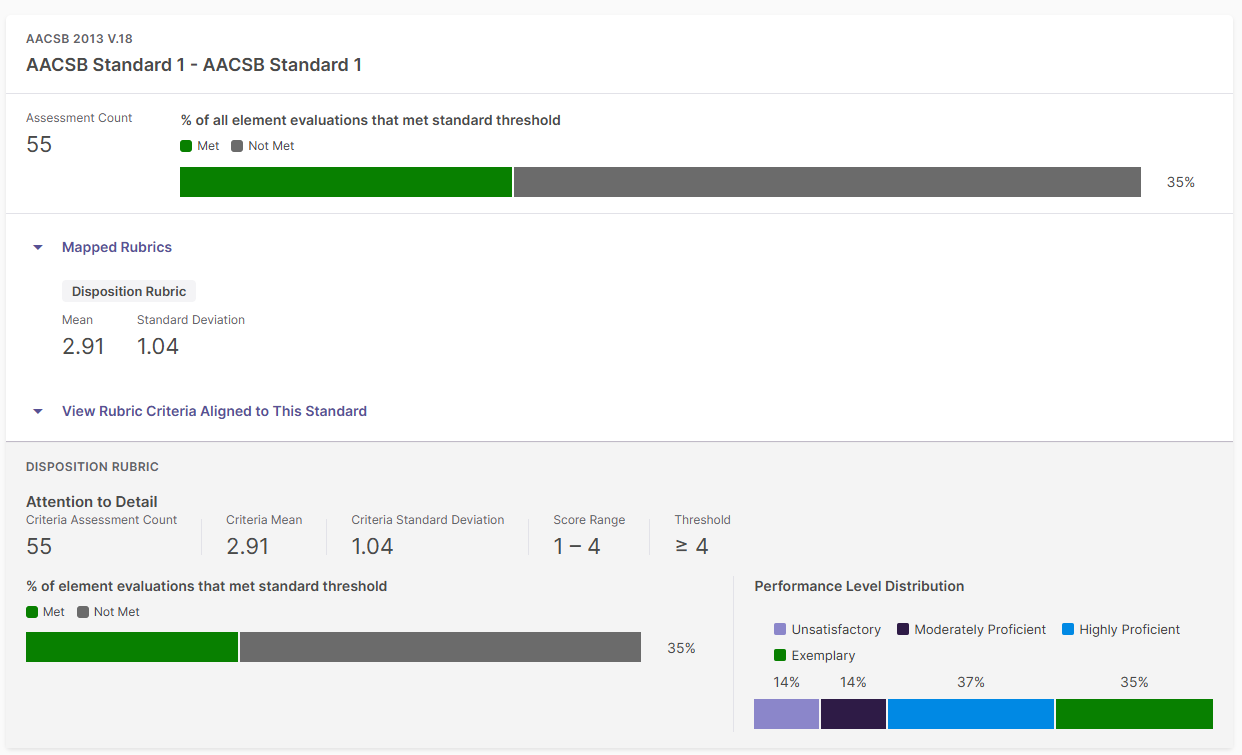Click the green Met segment of criteria bar
Screen dimensions: 1242x755
coord(132,647)
